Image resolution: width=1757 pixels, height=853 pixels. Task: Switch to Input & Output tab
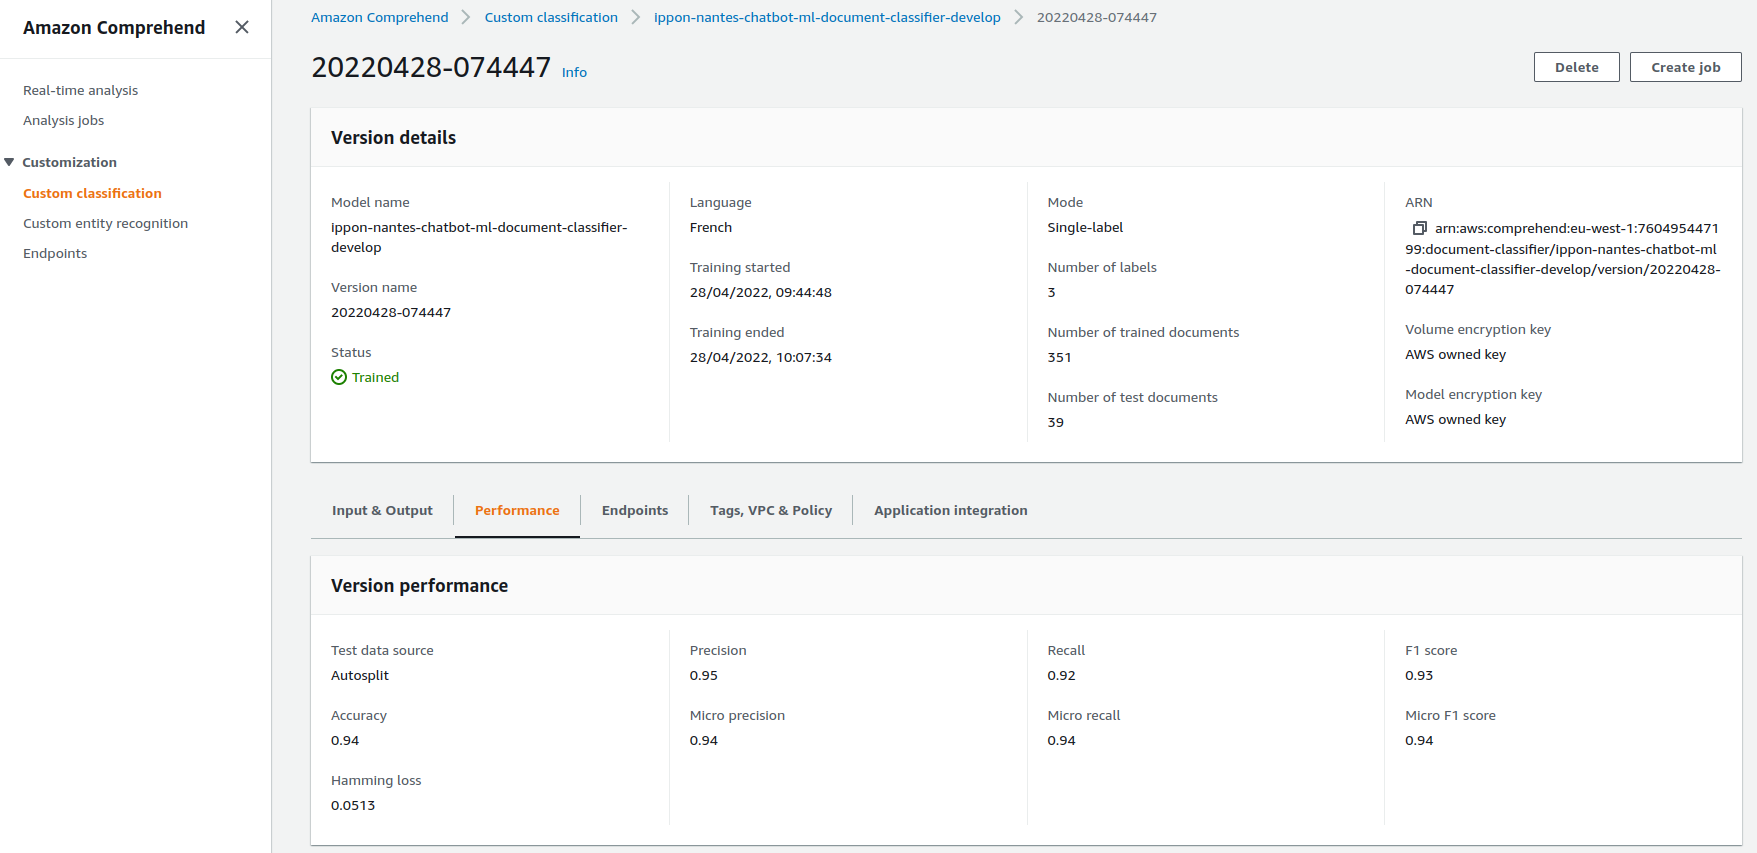382,510
